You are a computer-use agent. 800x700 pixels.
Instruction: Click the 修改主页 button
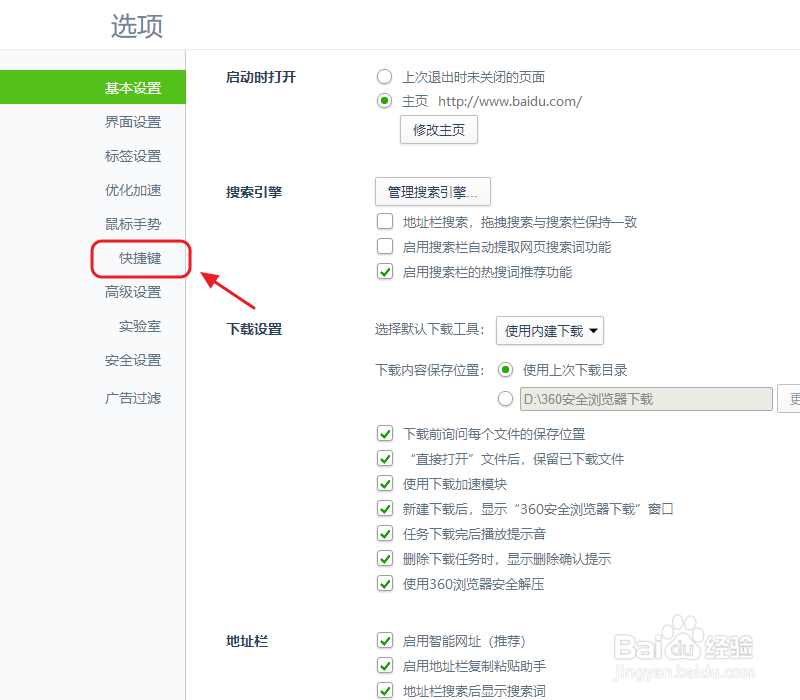pyautogui.click(x=439, y=130)
